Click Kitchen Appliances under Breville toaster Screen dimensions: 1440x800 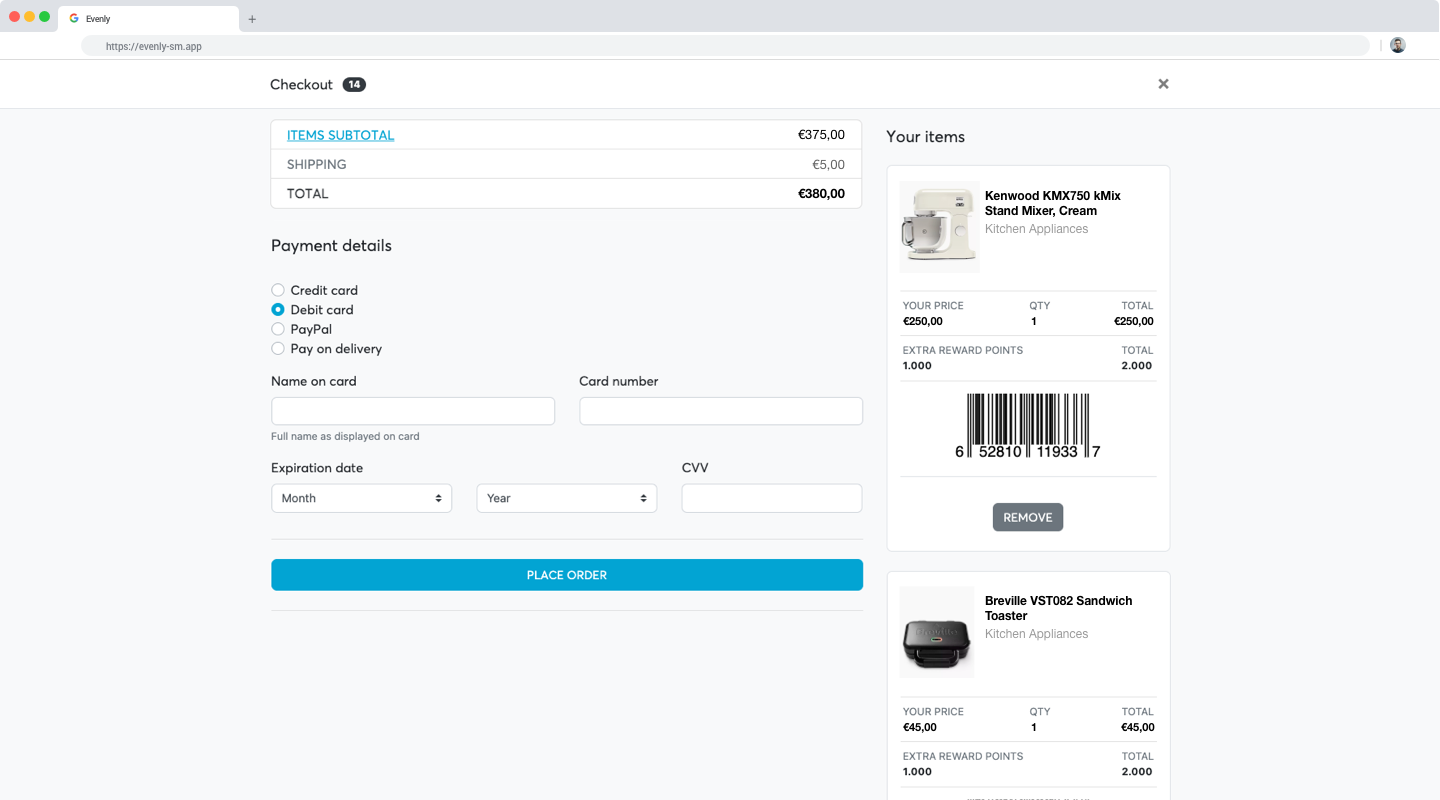click(x=1036, y=634)
